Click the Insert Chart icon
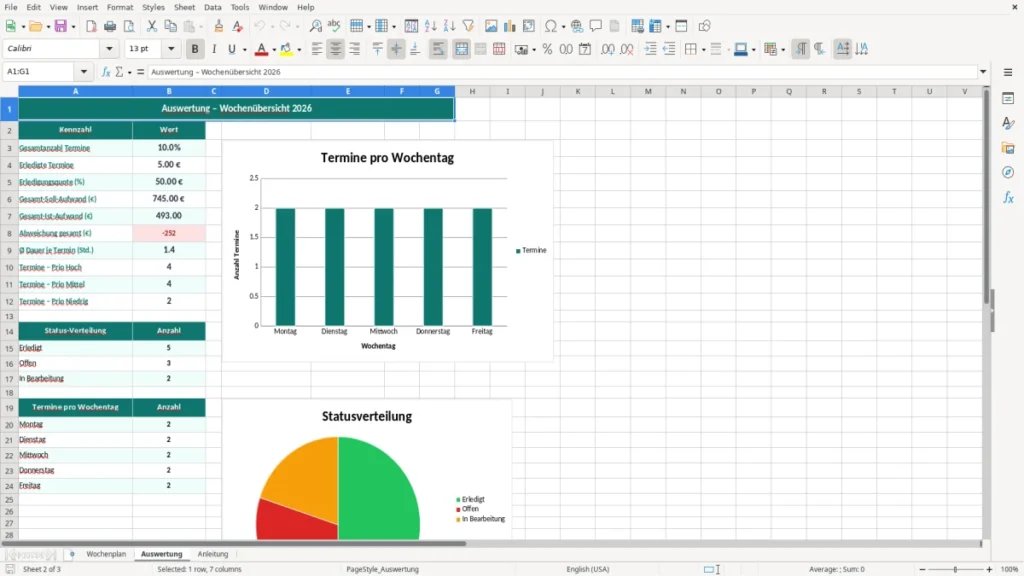 pyautogui.click(x=510, y=26)
